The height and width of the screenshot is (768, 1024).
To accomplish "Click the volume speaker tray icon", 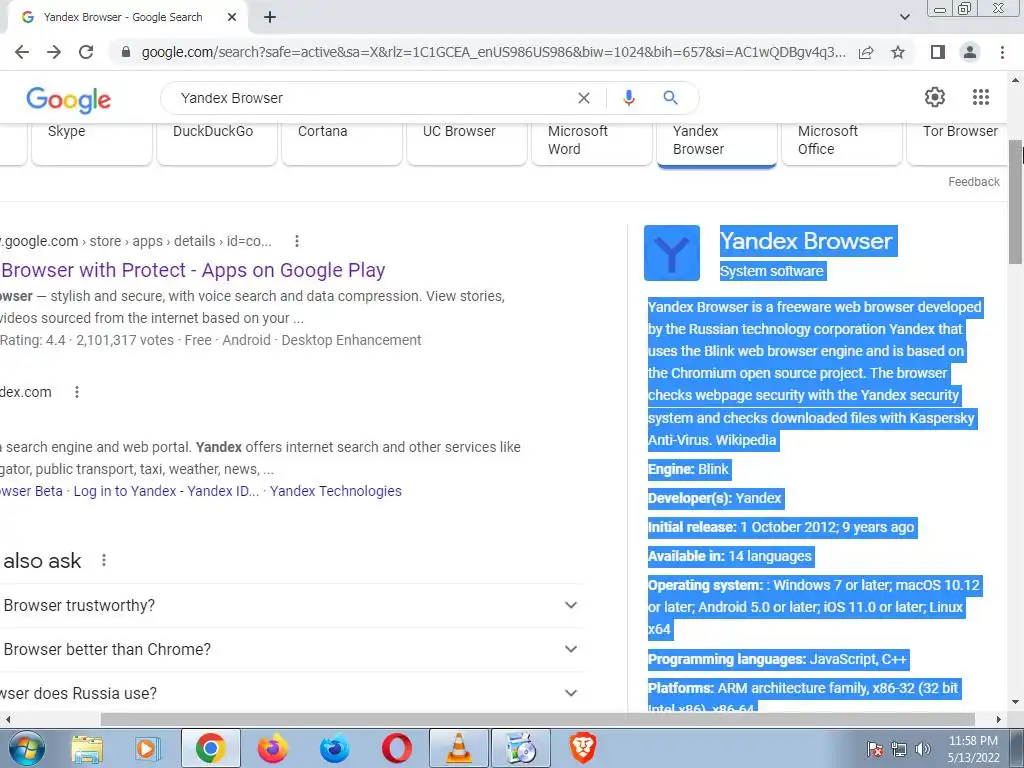I will (922, 749).
